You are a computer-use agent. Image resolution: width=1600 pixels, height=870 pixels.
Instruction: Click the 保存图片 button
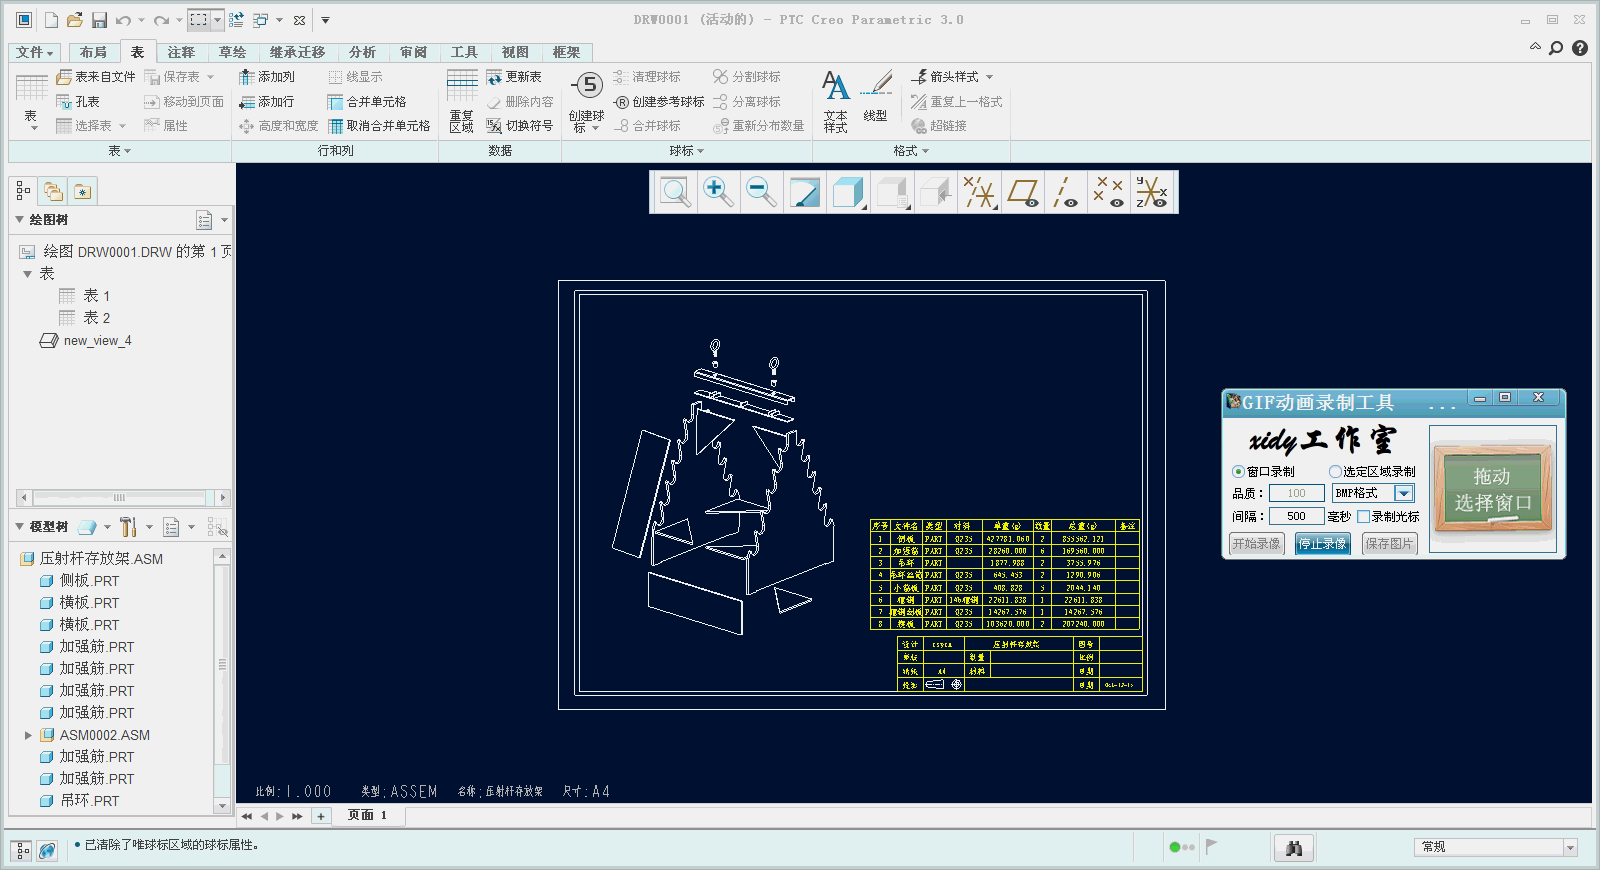click(x=1390, y=544)
